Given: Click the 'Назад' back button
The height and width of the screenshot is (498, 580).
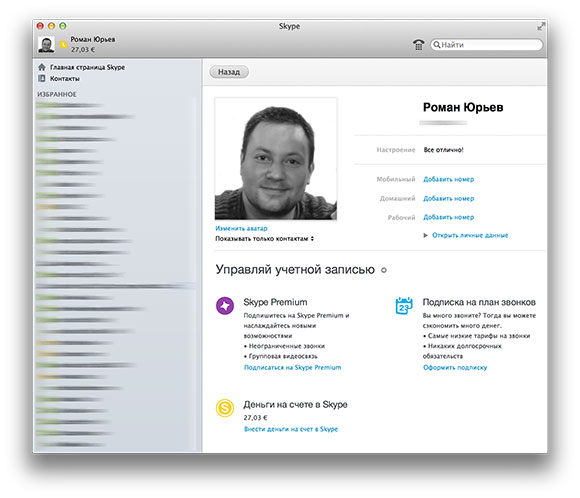Looking at the screenshot, I should (229, 72).
